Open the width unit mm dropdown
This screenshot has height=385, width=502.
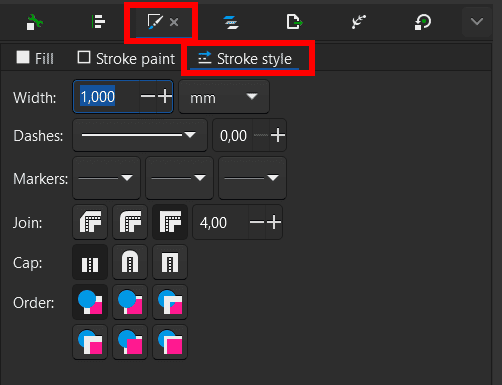pos(224,97)
